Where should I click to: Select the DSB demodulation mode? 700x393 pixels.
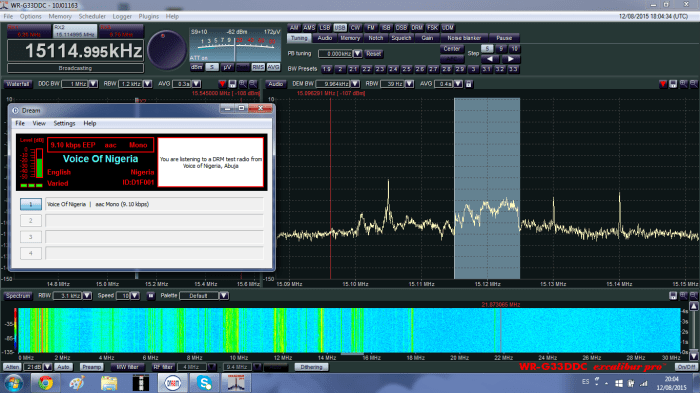pyautogui.click(x=401, y=28)
